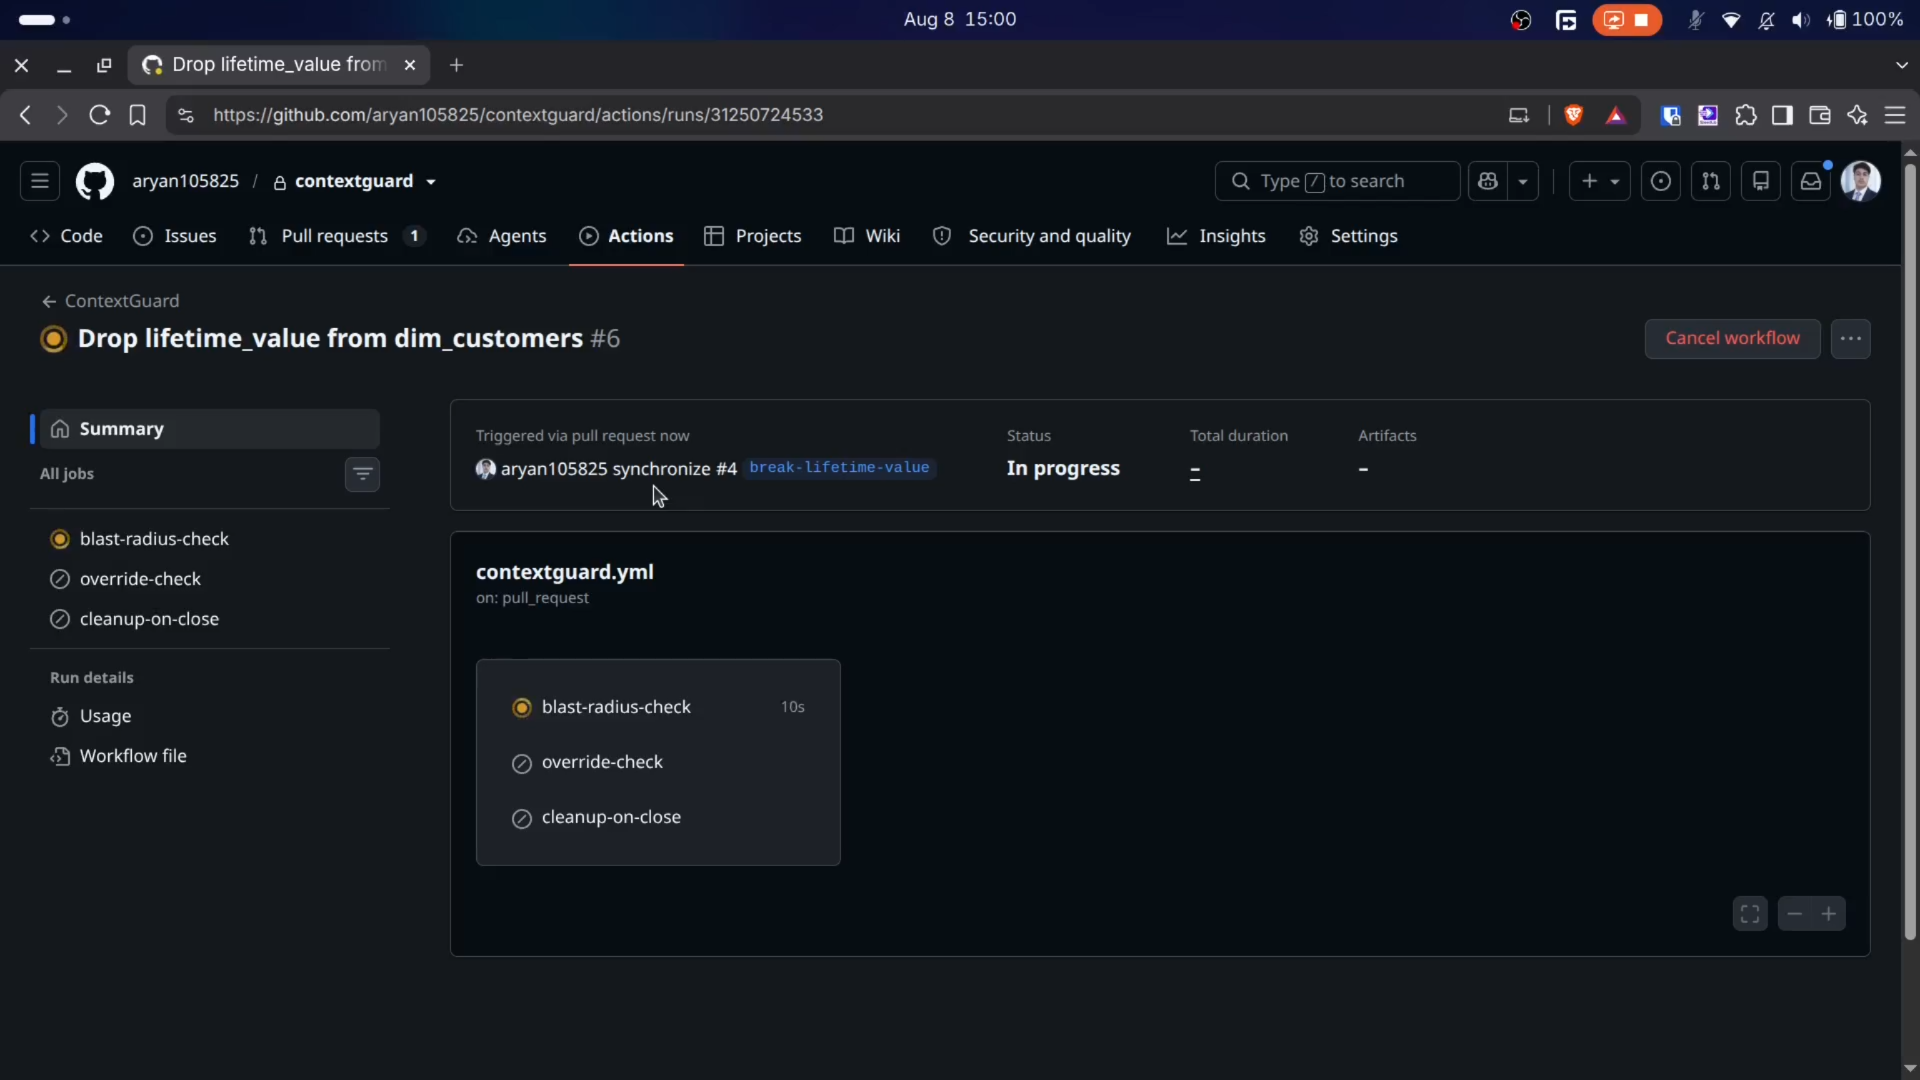Open the volume icon in system tray

[x=1801, y=20]
